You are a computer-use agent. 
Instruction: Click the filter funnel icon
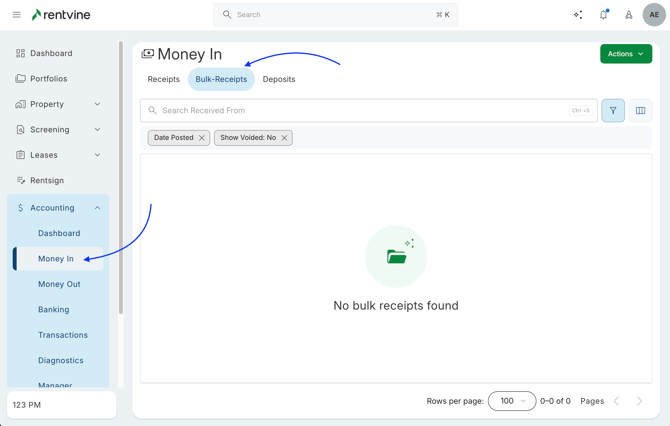pyautogui.click(x=613, y=111)
